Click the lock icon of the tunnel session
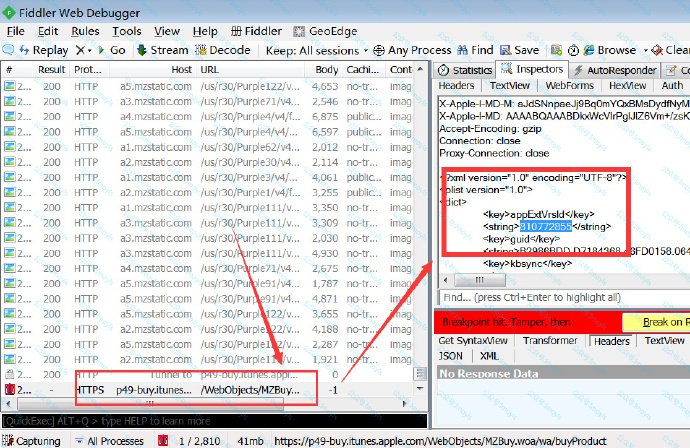The width and height of the screenshot is (690, 448). click(9, 375)
